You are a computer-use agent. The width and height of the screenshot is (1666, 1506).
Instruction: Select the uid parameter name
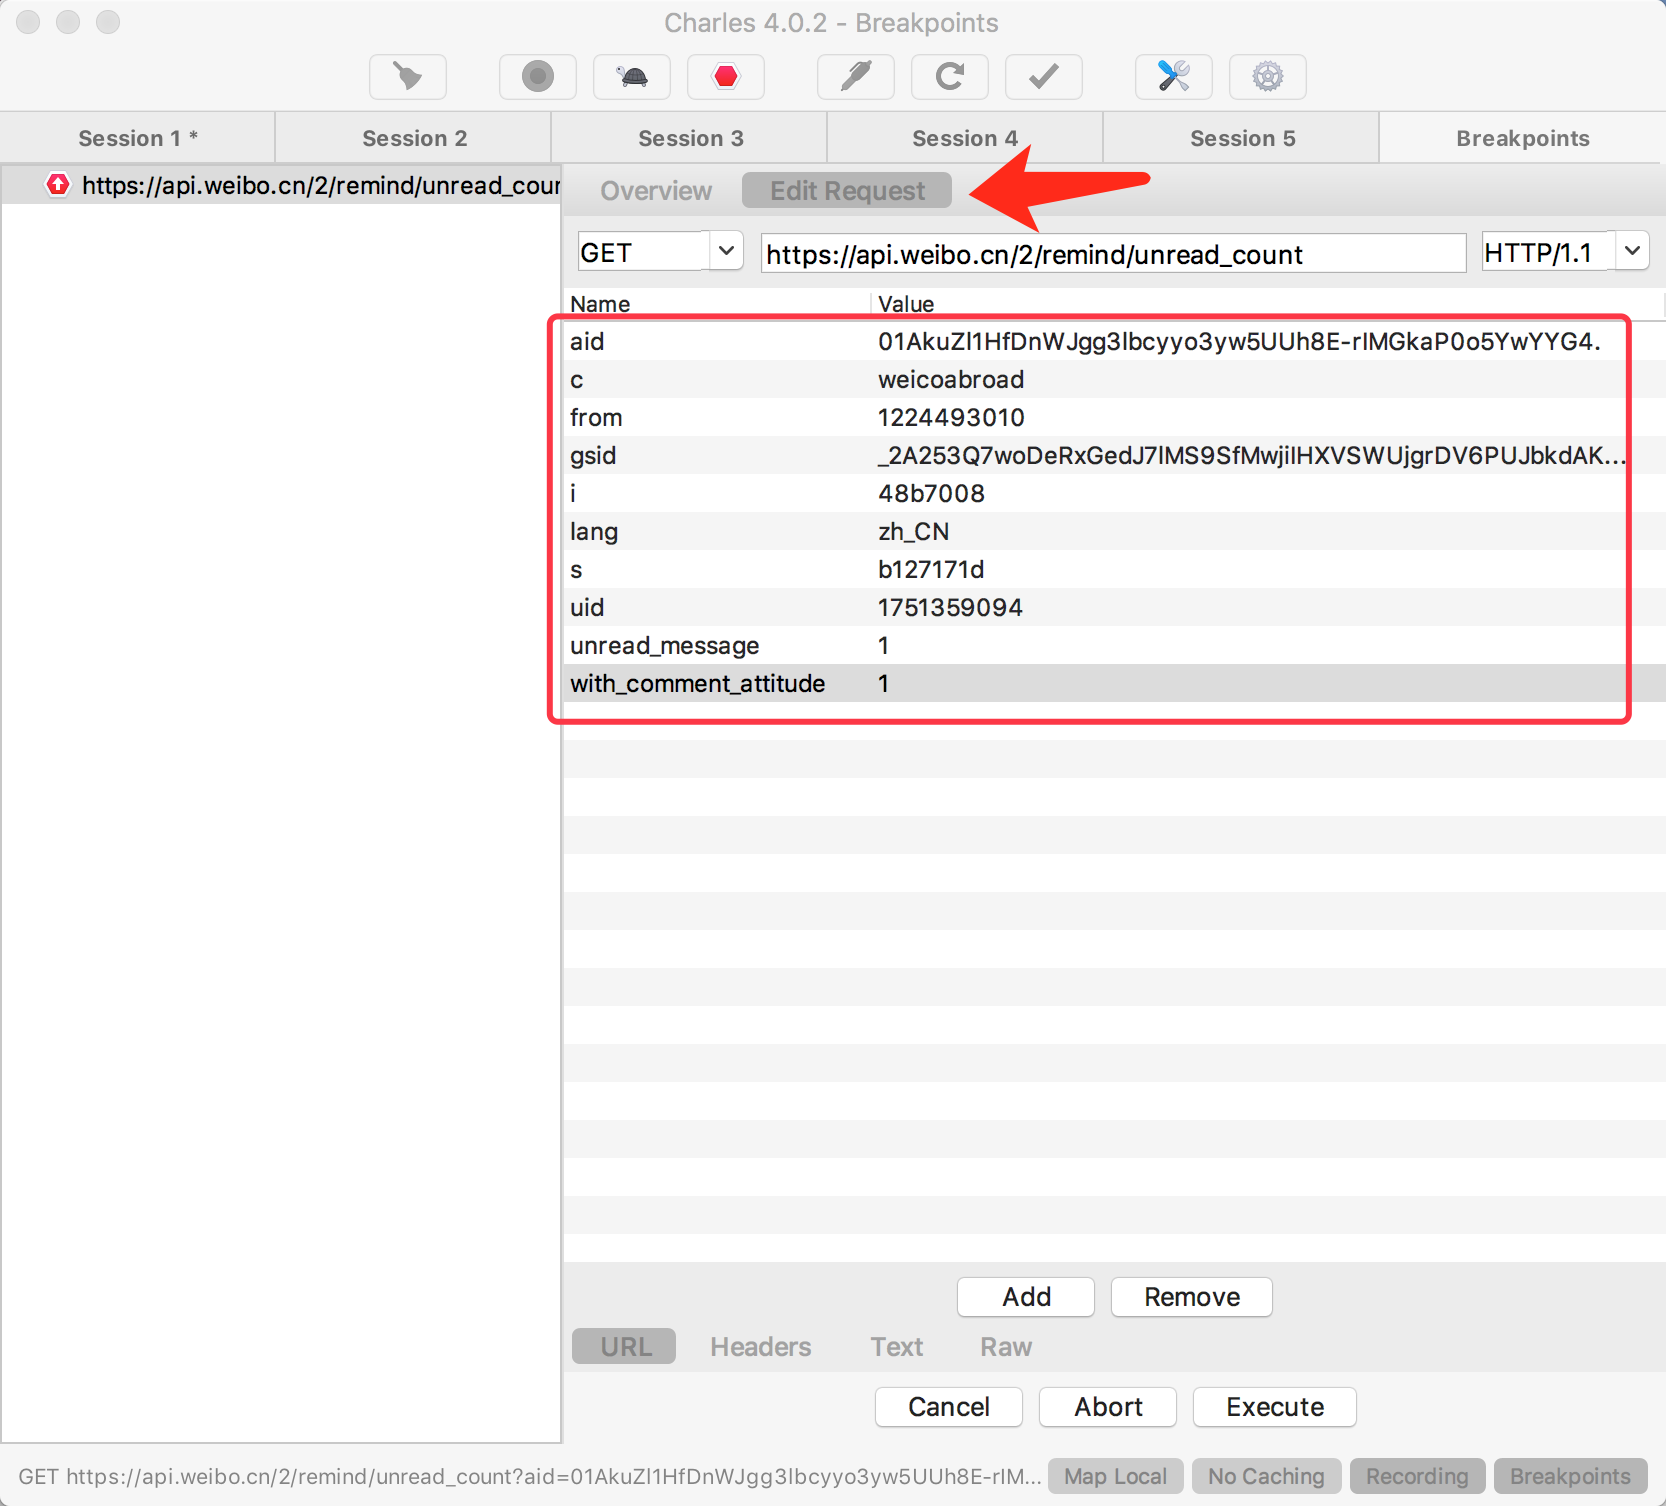click(x=587, y=608)
